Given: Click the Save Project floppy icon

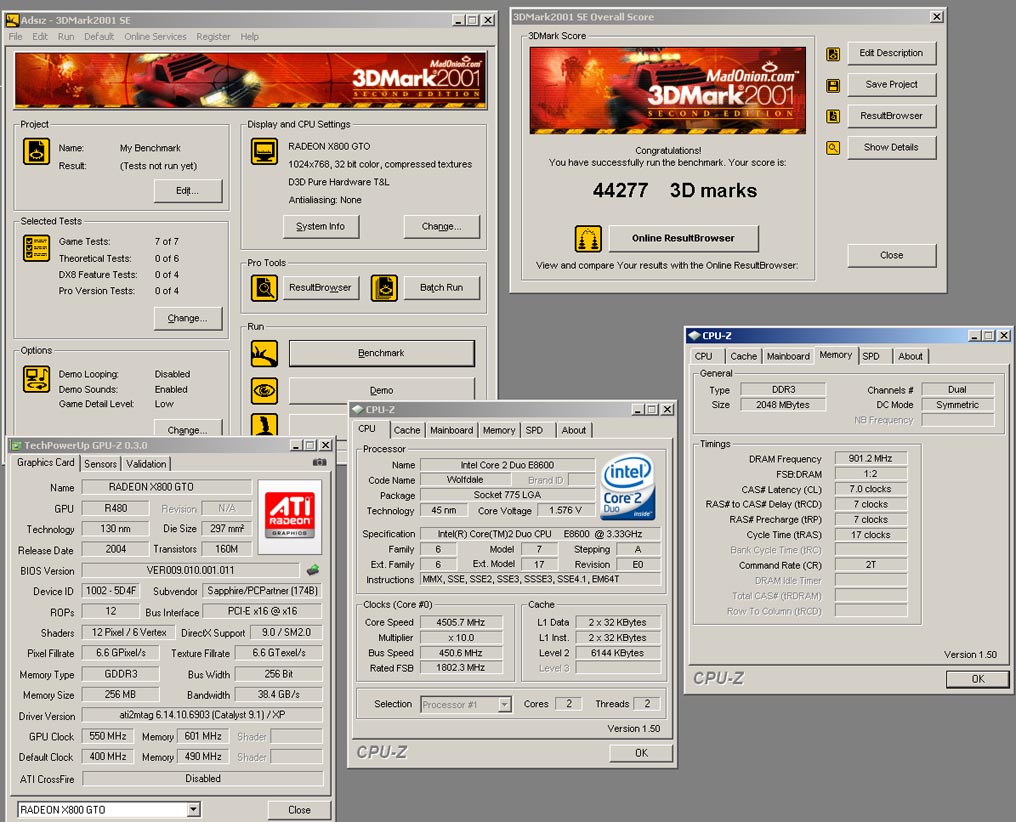Looking at the screenshot, I should point(833,85).
